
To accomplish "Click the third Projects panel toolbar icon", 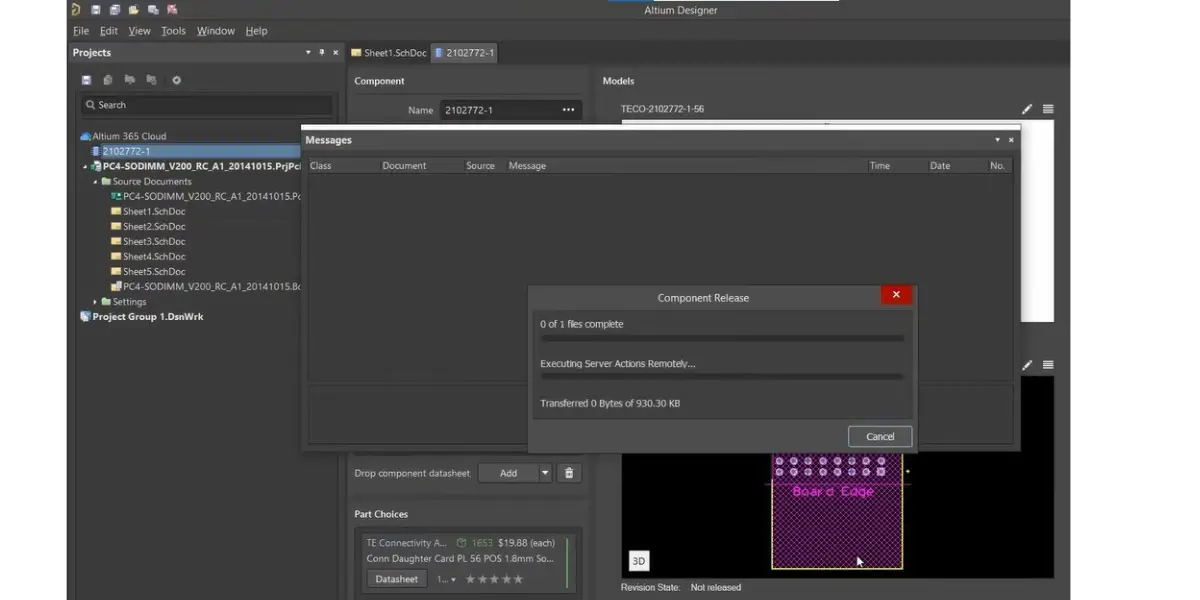I will [x=130, y=80].
